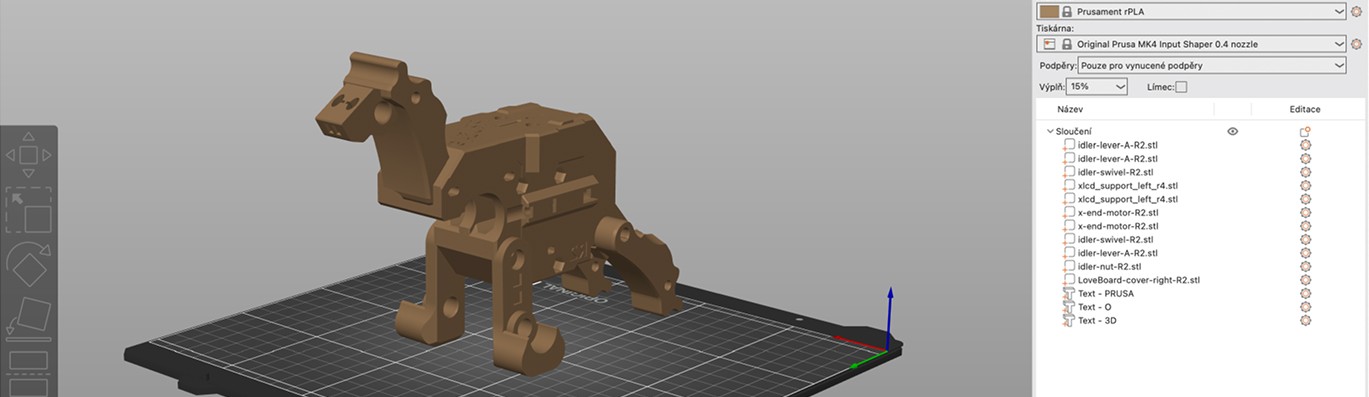Collapse the Sloučení tree node
1369x397 pixels.
(x=1050, y=131)
